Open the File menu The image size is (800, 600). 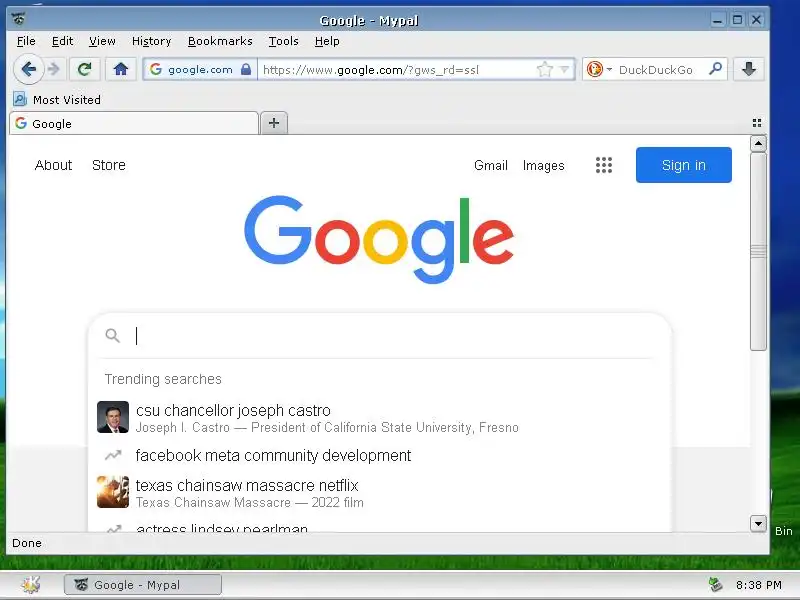26,41
